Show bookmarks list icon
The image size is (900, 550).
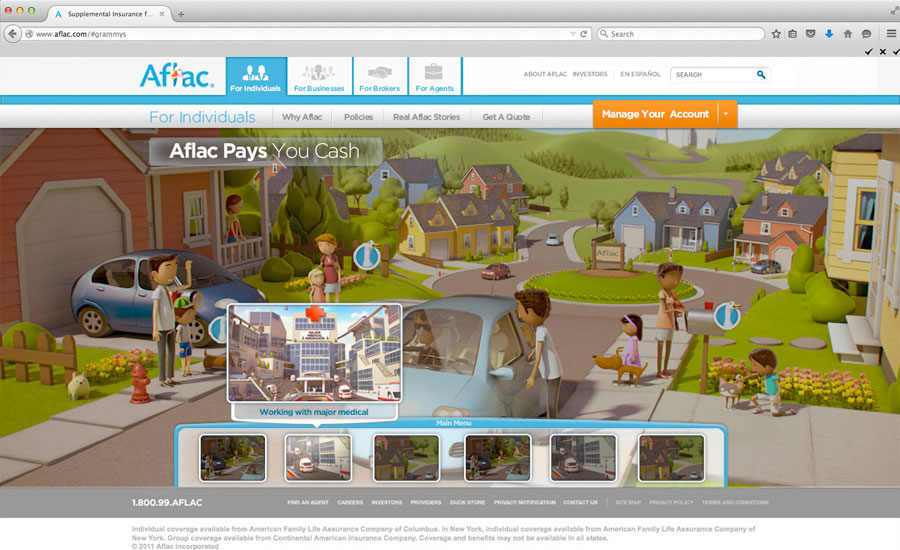pos(793,34)
